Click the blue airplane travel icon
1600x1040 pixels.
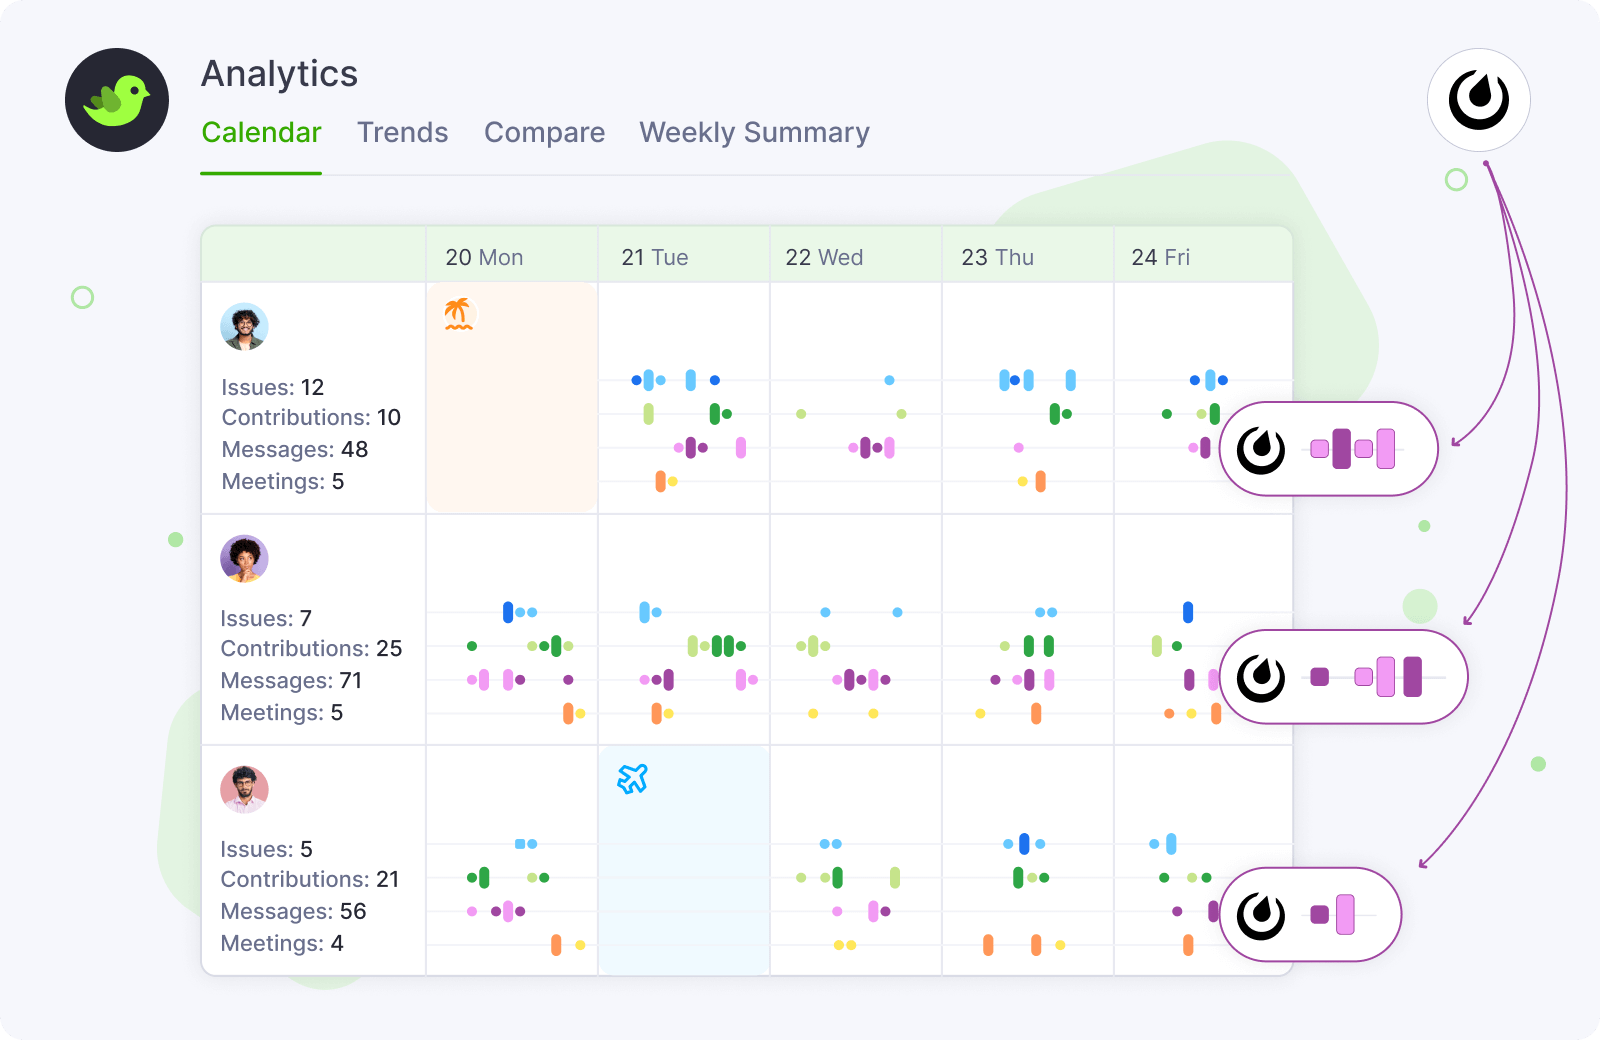point(632,778)
